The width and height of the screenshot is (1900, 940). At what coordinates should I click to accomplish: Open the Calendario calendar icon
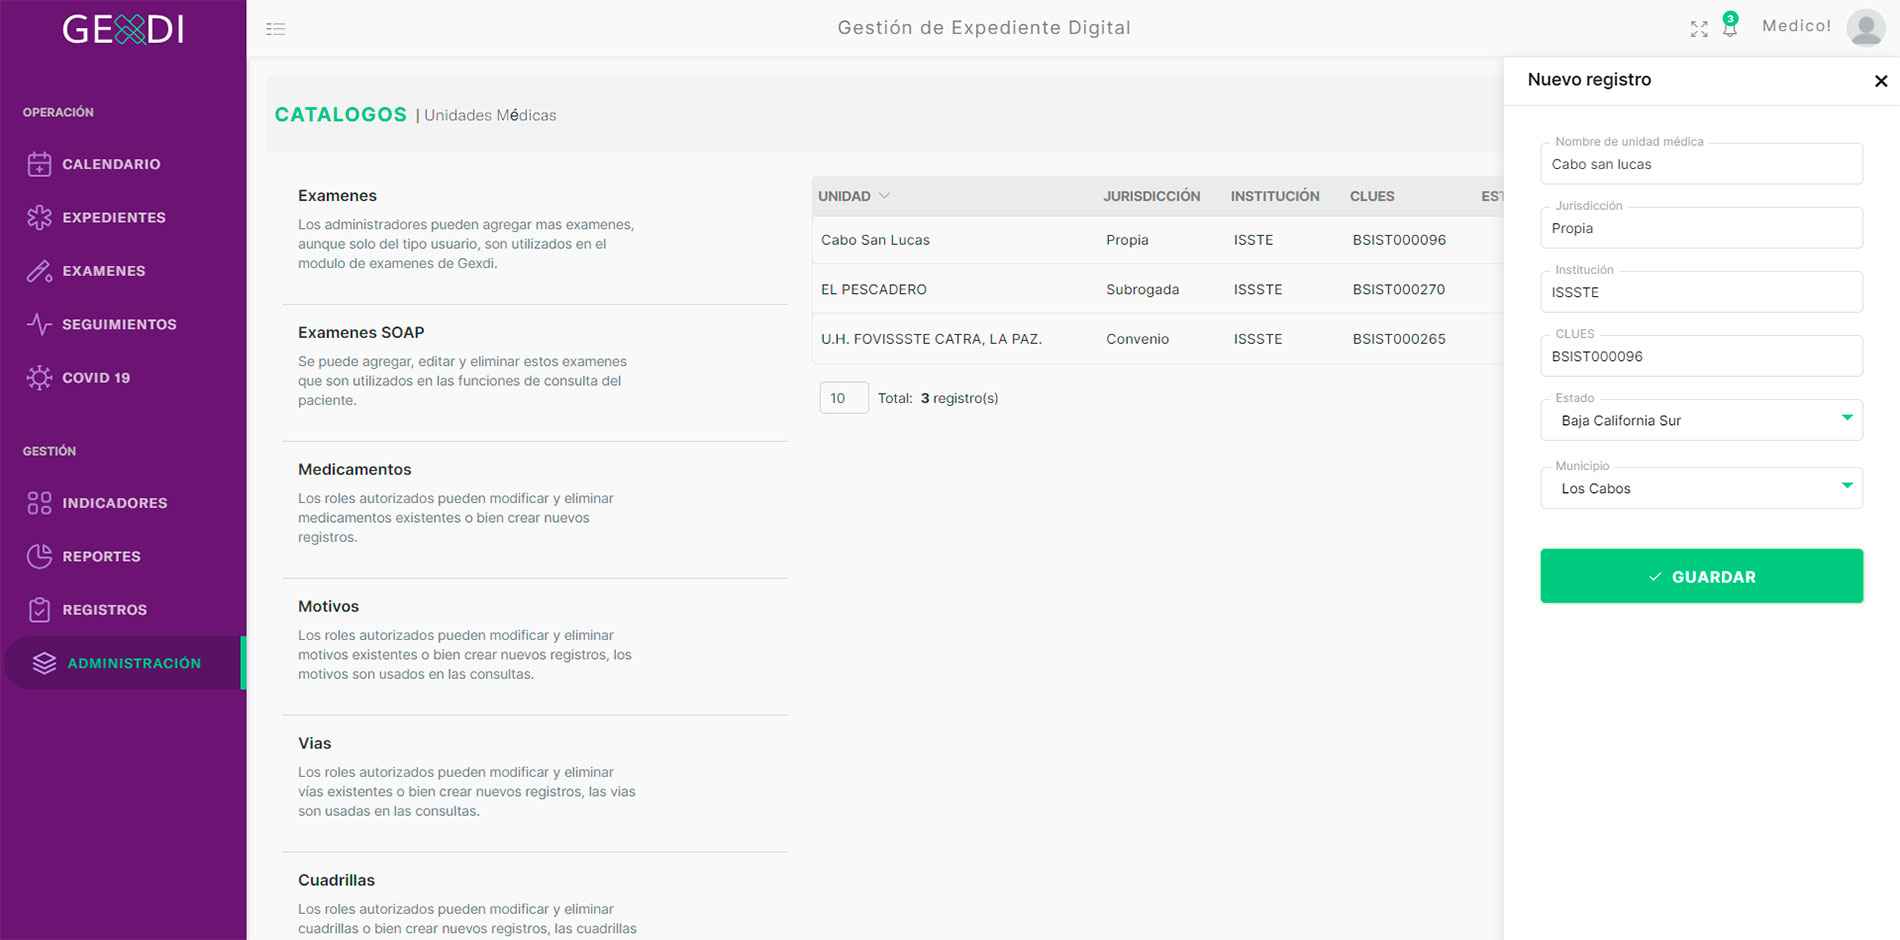coord(39,164)
